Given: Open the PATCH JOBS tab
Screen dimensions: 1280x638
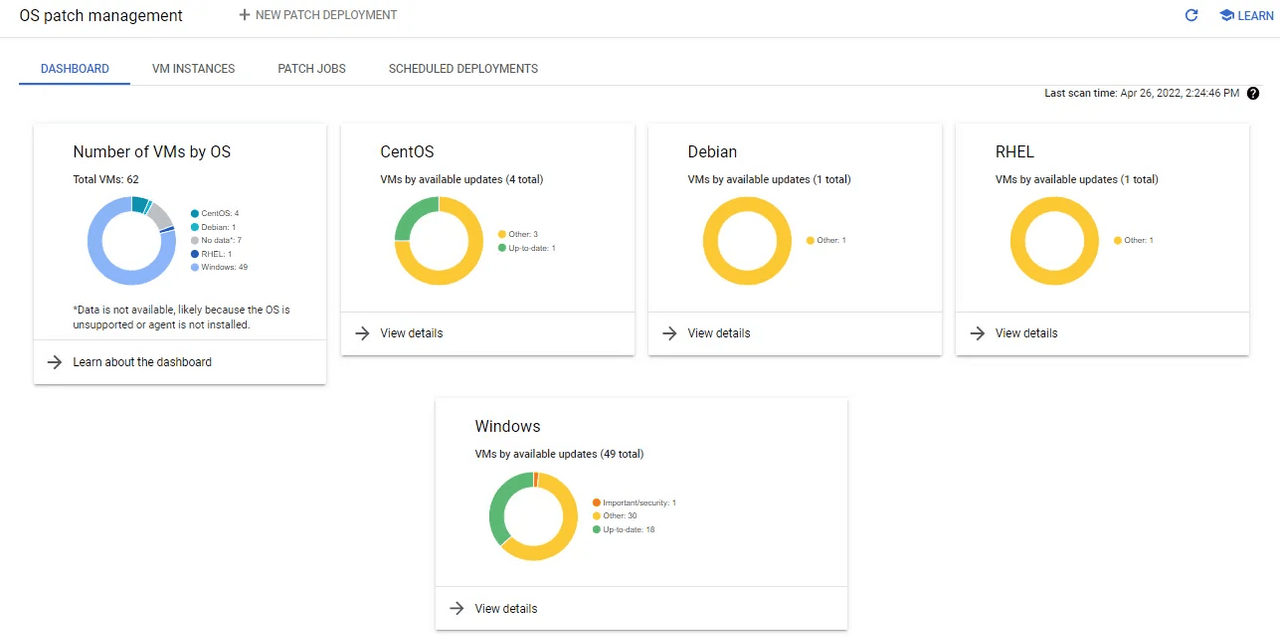Looking at the screenshot, I should pos(311,68).
